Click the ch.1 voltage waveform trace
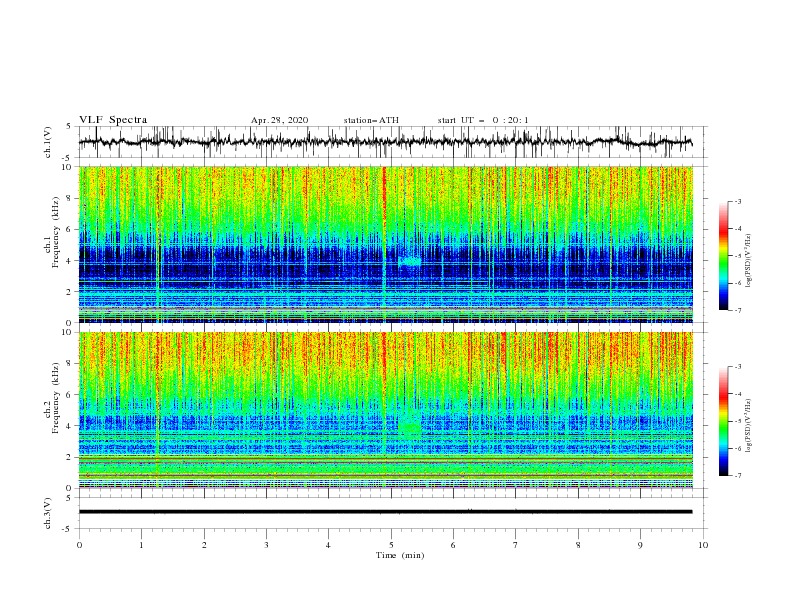The width and height of the screenshot is (792, 612). click(x=385, y=142)
